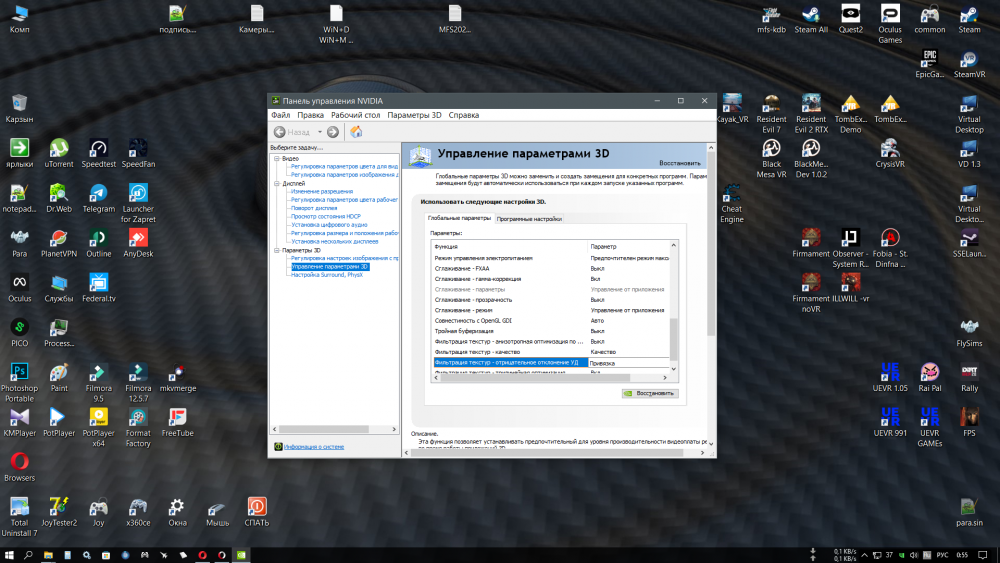
Task: Open the Информация о системе link
Action: coord(312,447)
